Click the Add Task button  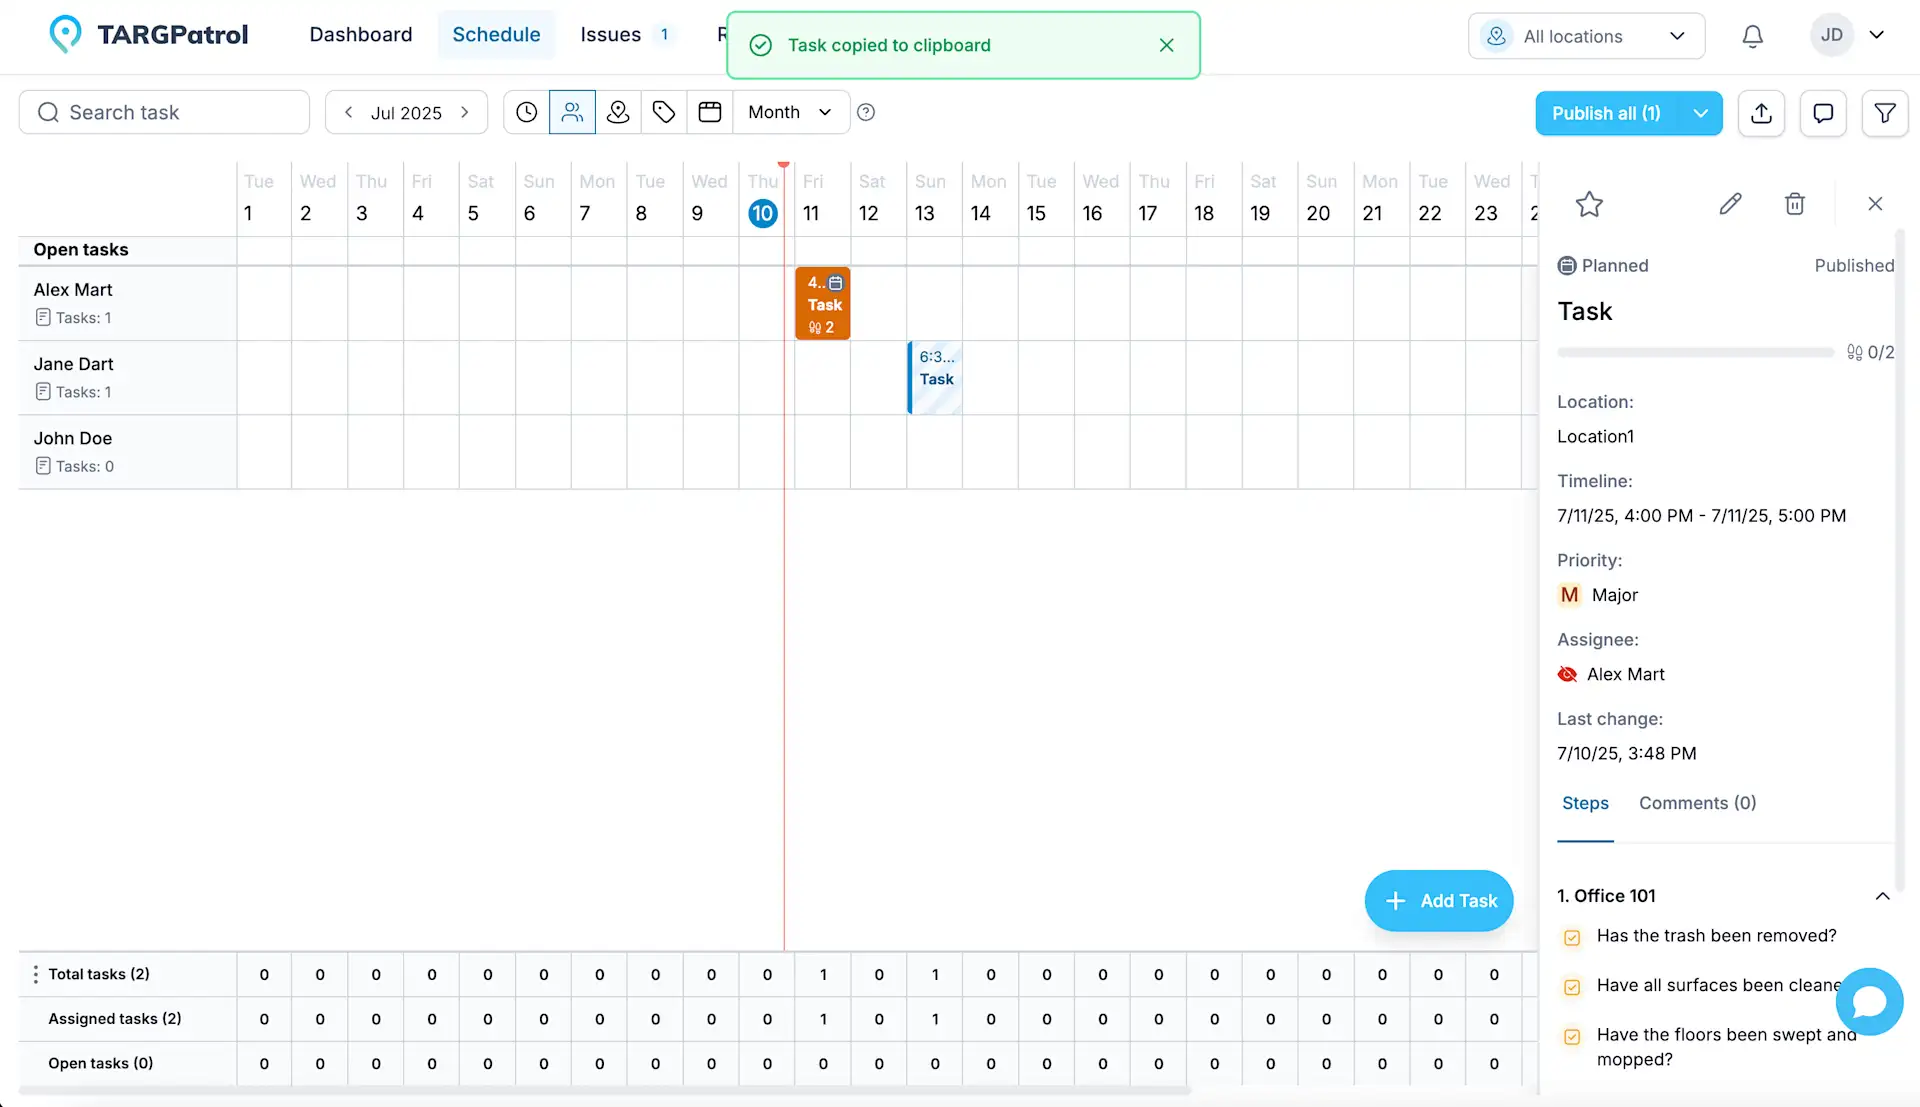[1438, 900]
